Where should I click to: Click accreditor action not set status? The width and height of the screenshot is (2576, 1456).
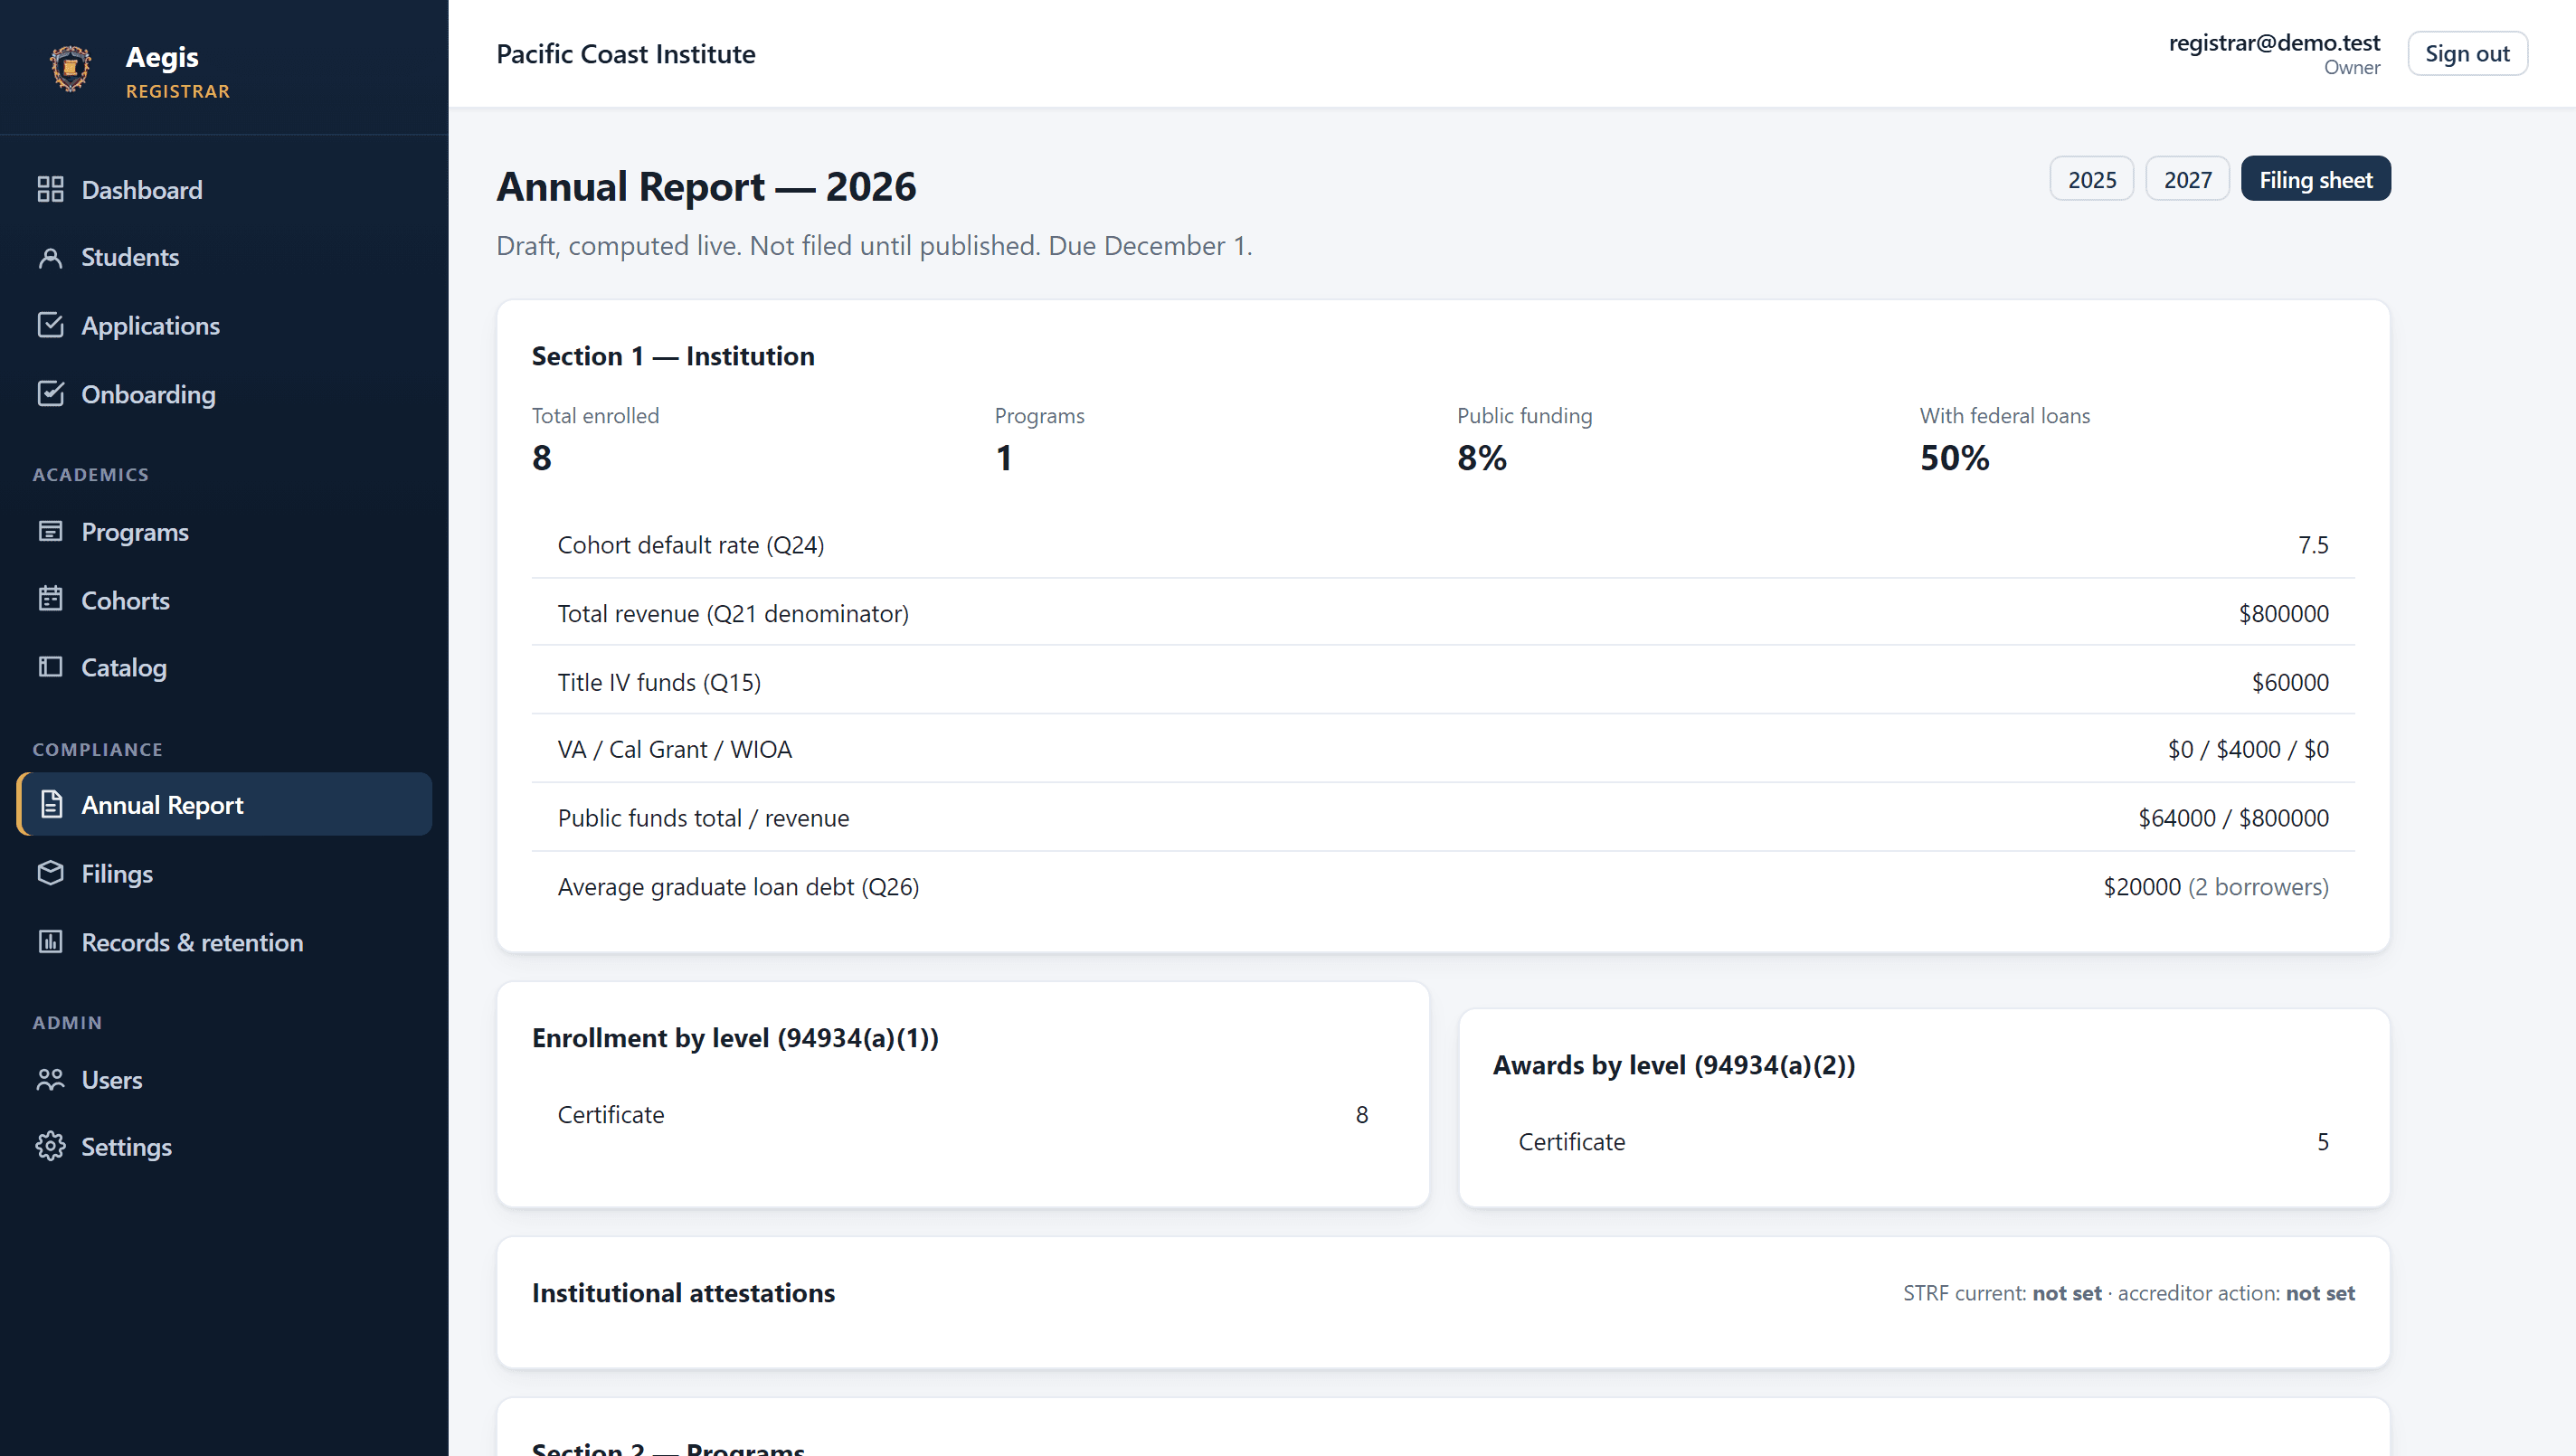tap(2236, 1293)
